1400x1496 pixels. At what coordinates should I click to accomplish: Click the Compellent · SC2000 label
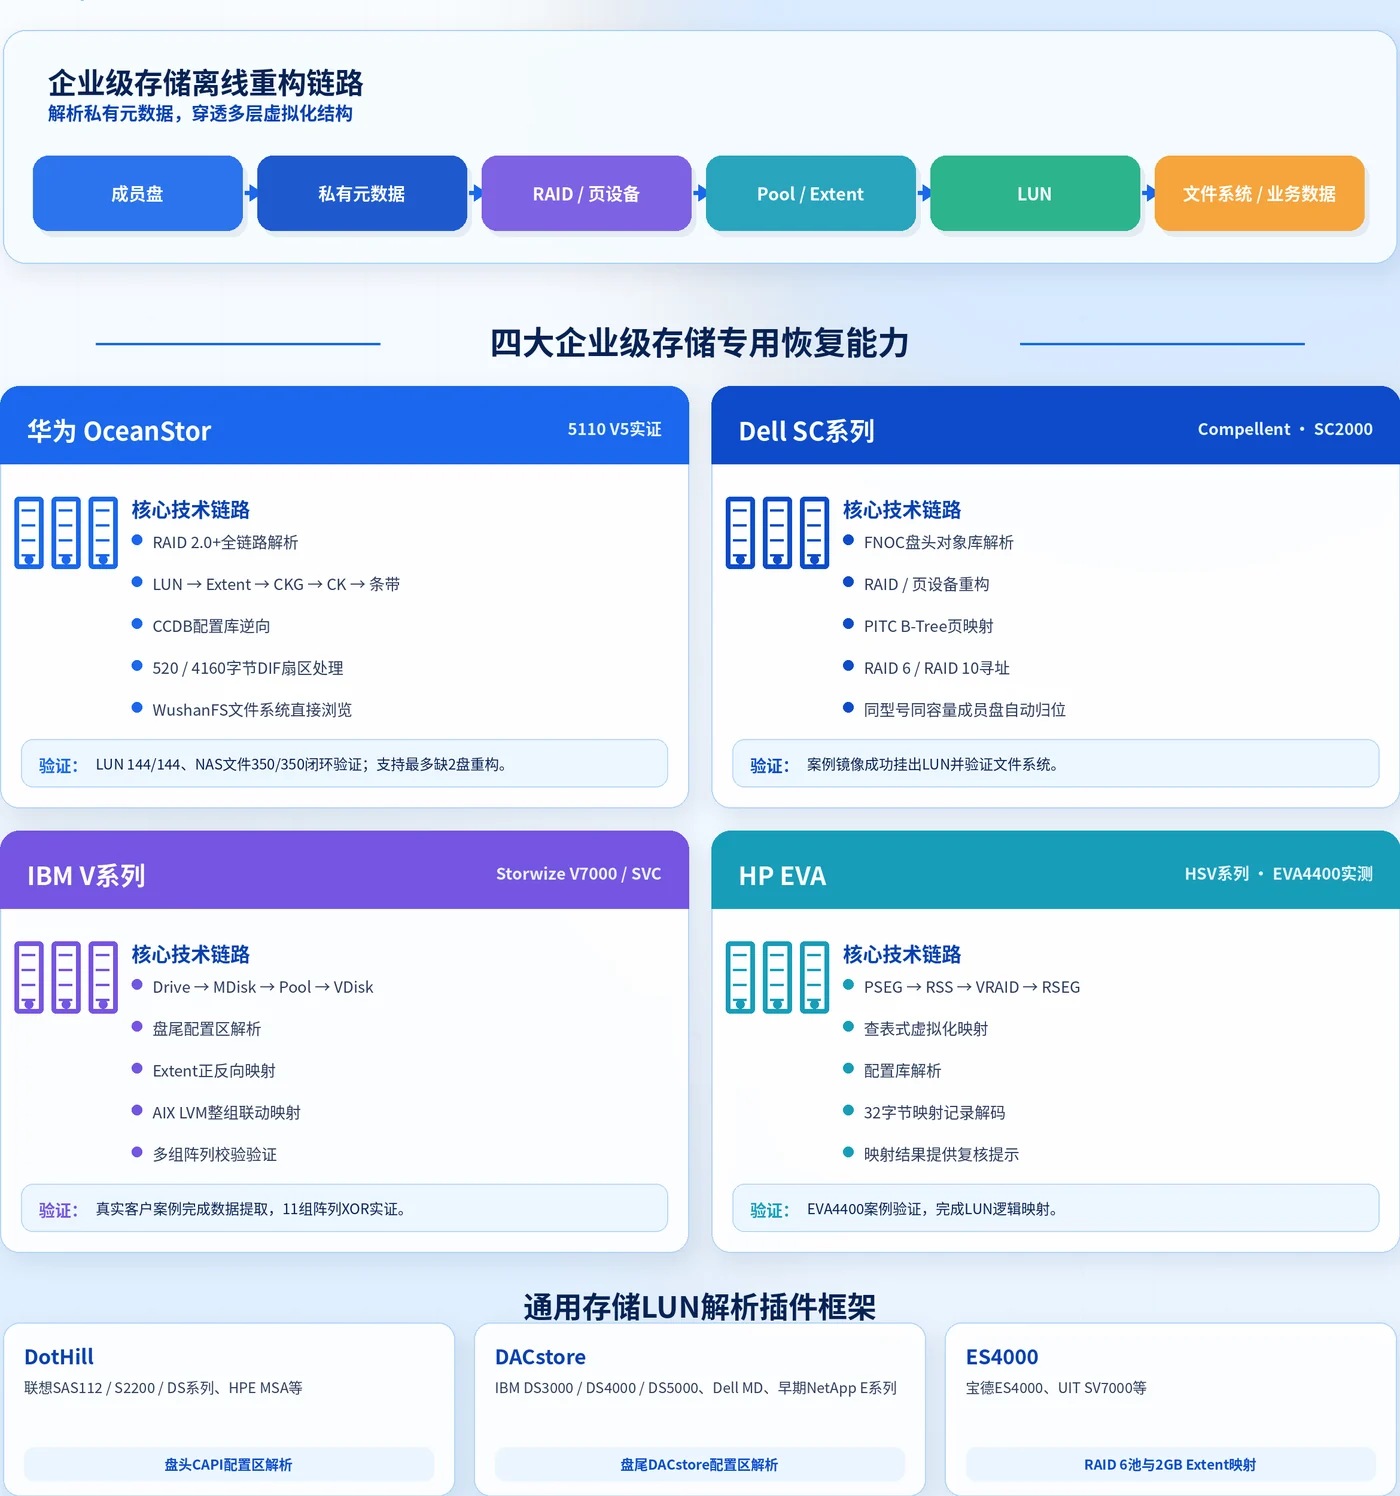pos(1285,429)
